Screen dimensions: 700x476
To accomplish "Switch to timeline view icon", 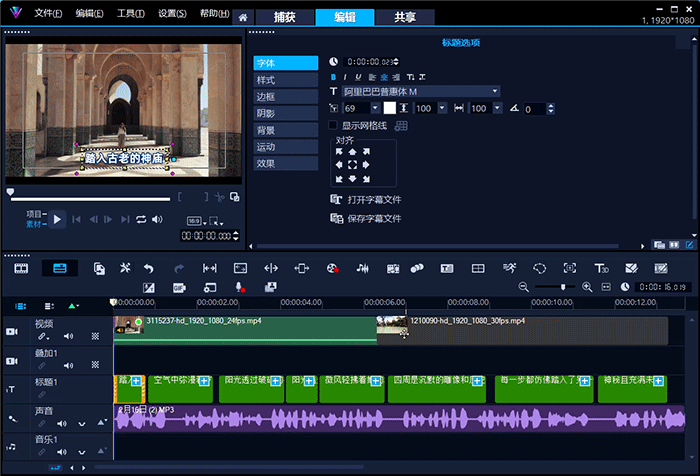I will click(60, 268).
